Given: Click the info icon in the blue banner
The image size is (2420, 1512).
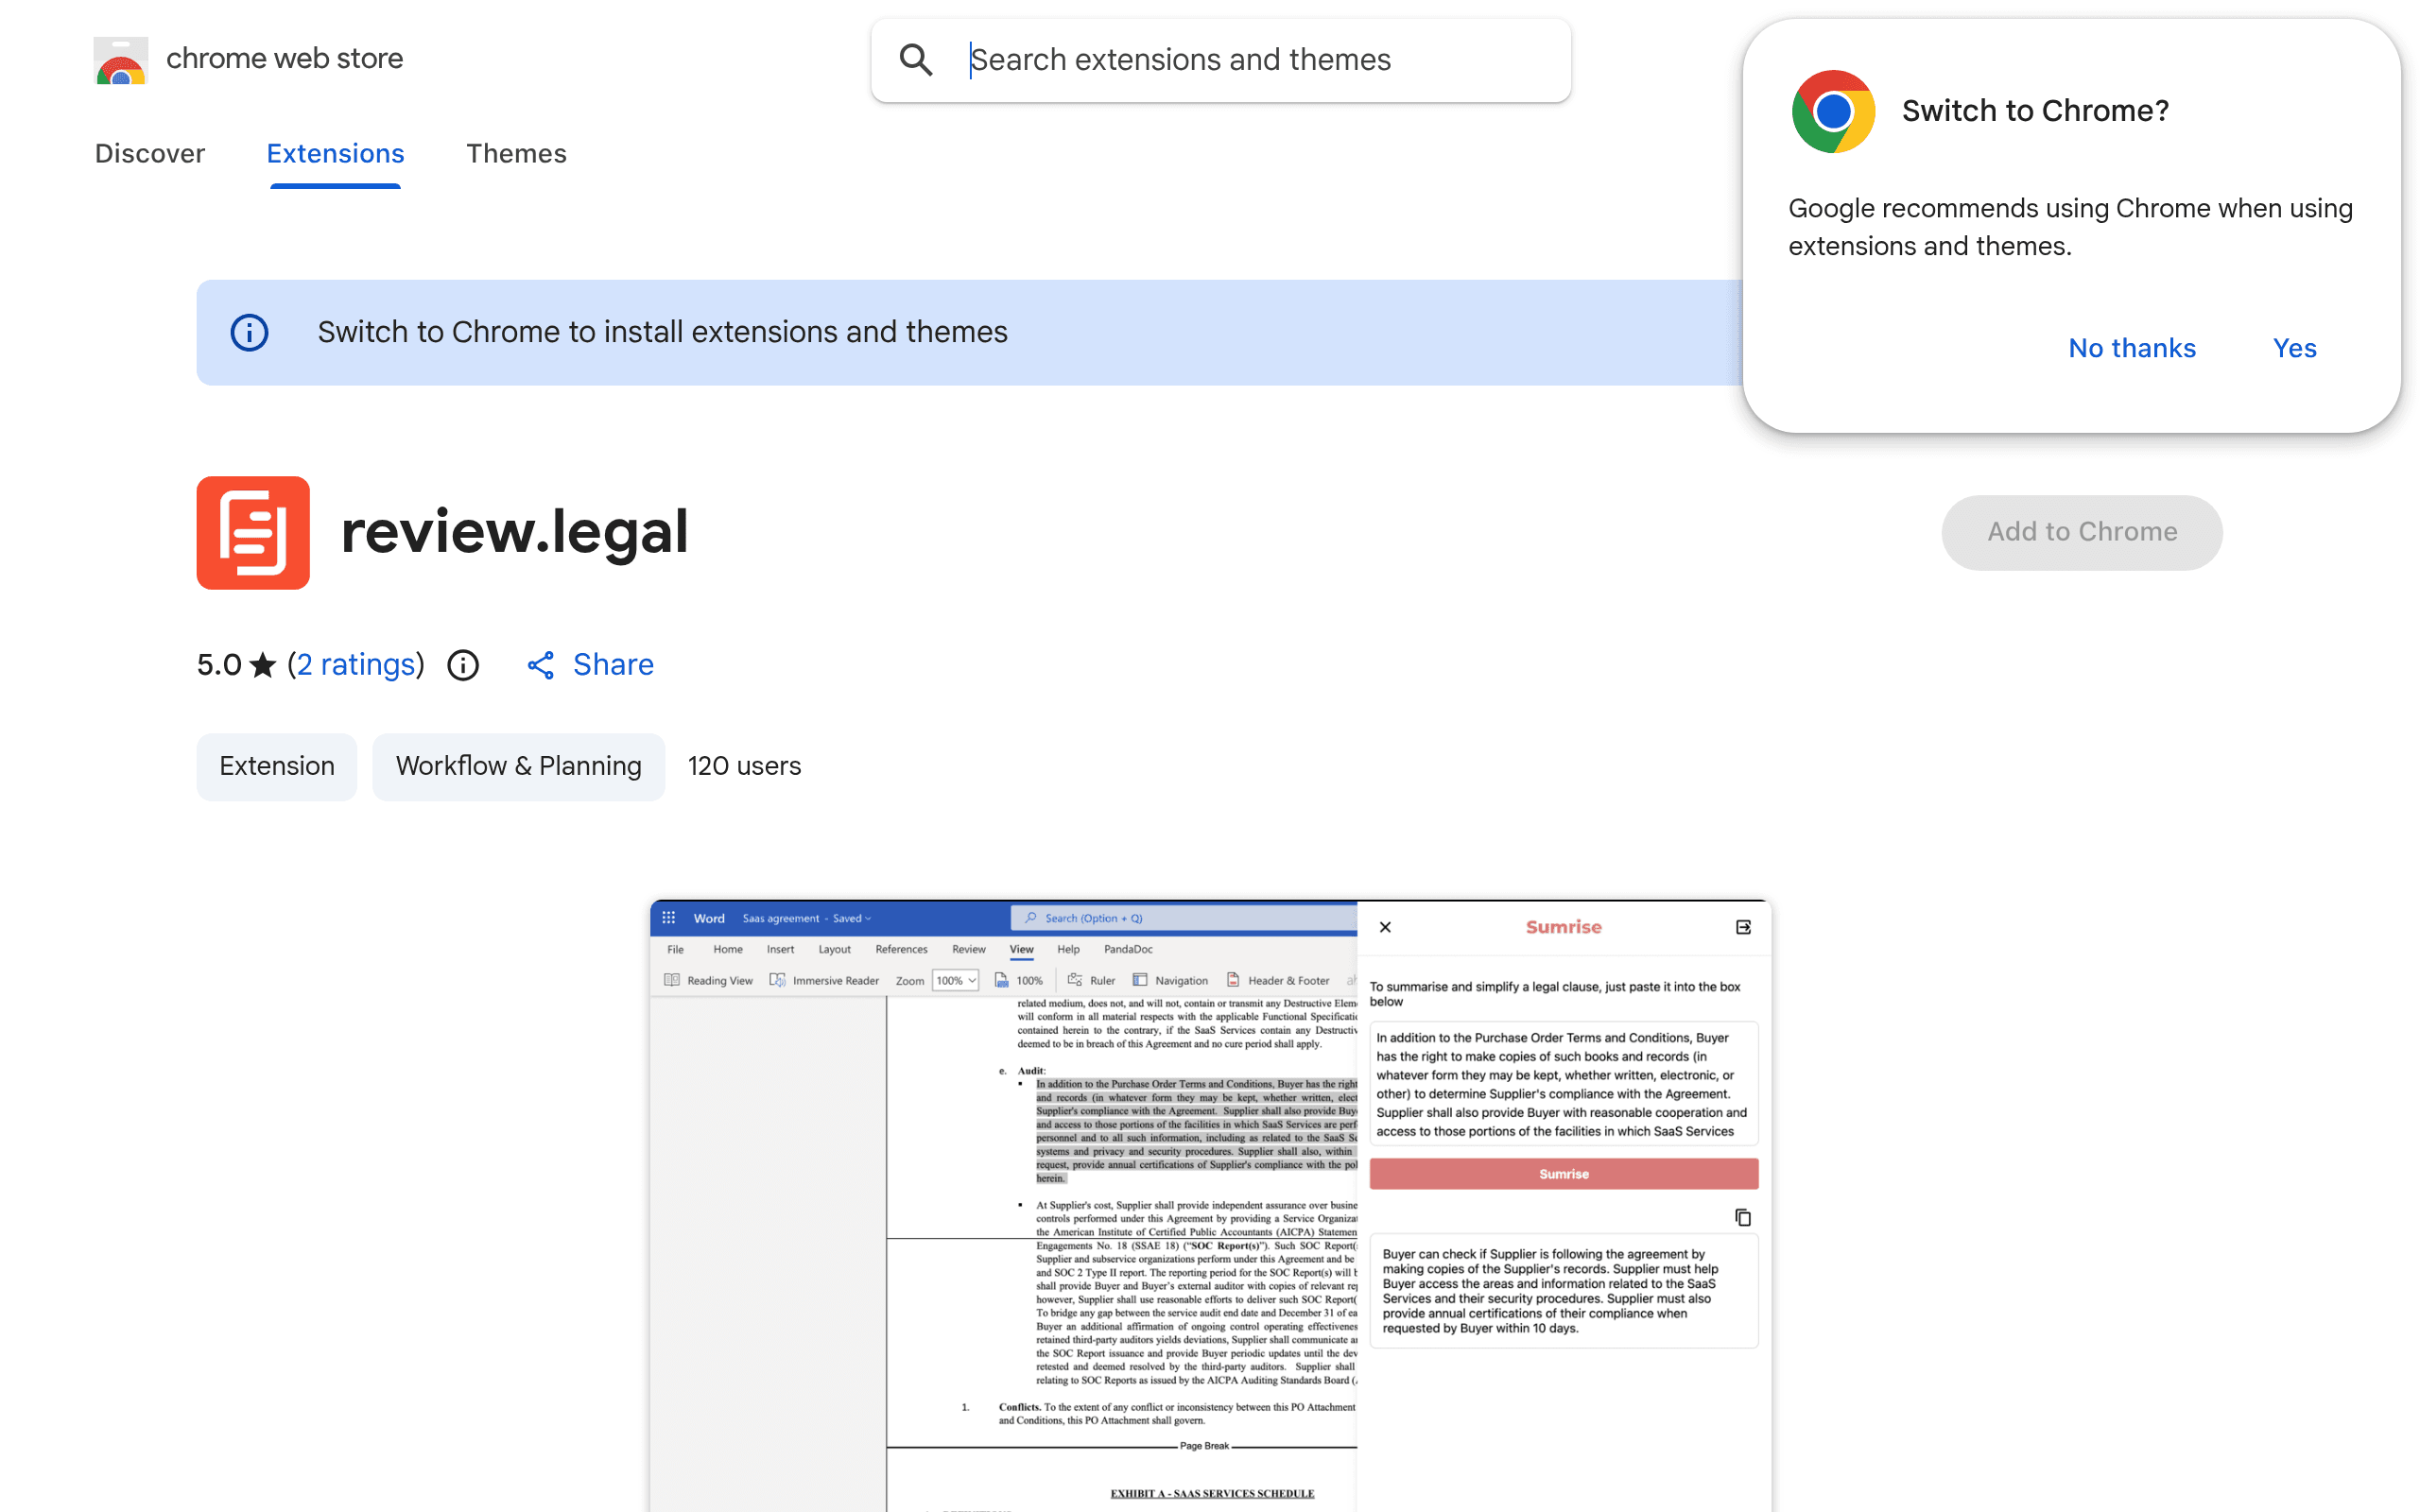Looking at the screenshot, I should click(250, 332).
